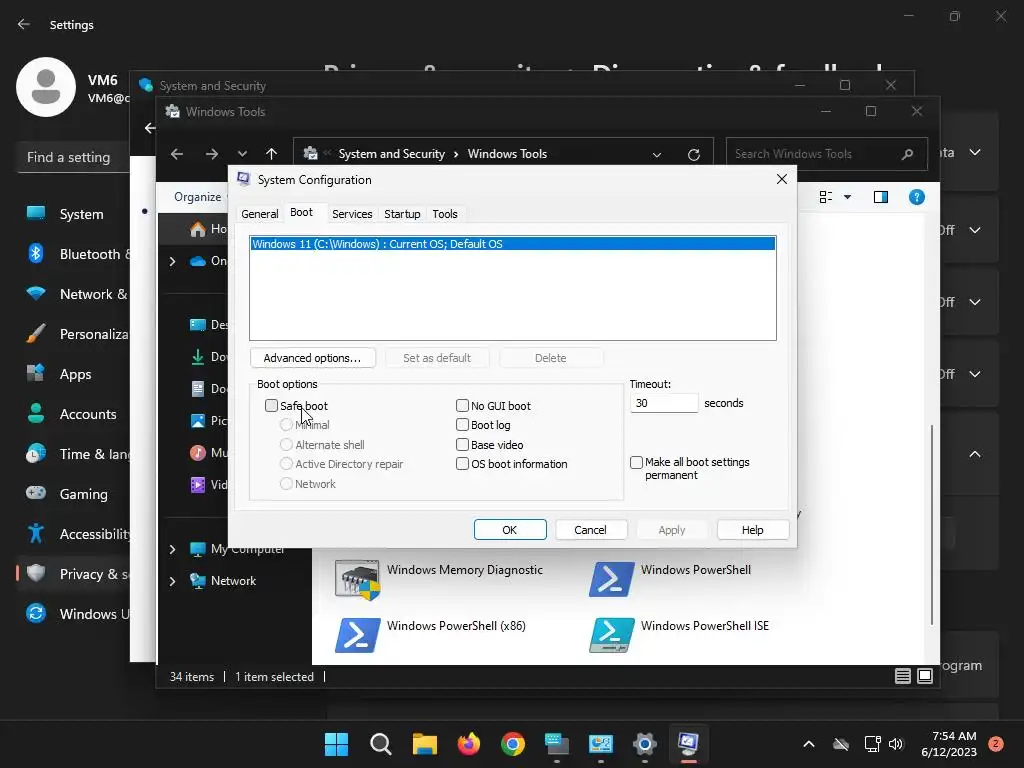1024x768 pixels.
Task: Check Make all boot settings permanent
Action: [x=636, y=462]
